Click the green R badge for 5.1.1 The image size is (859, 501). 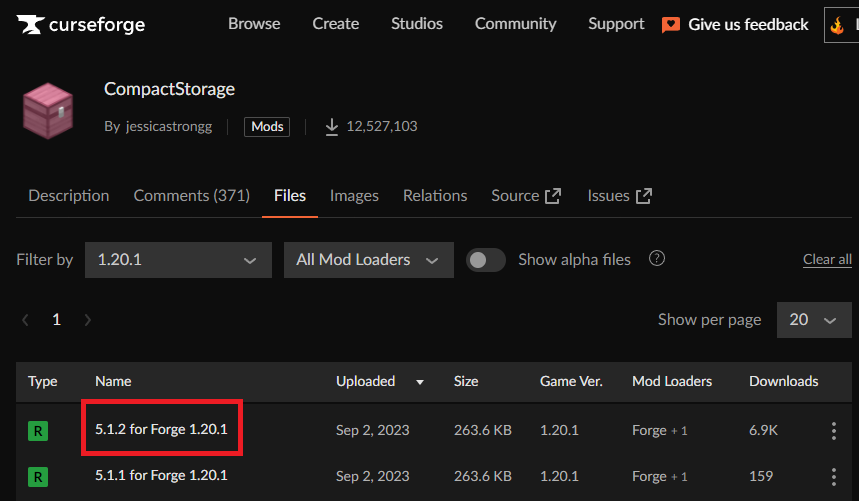38,477
